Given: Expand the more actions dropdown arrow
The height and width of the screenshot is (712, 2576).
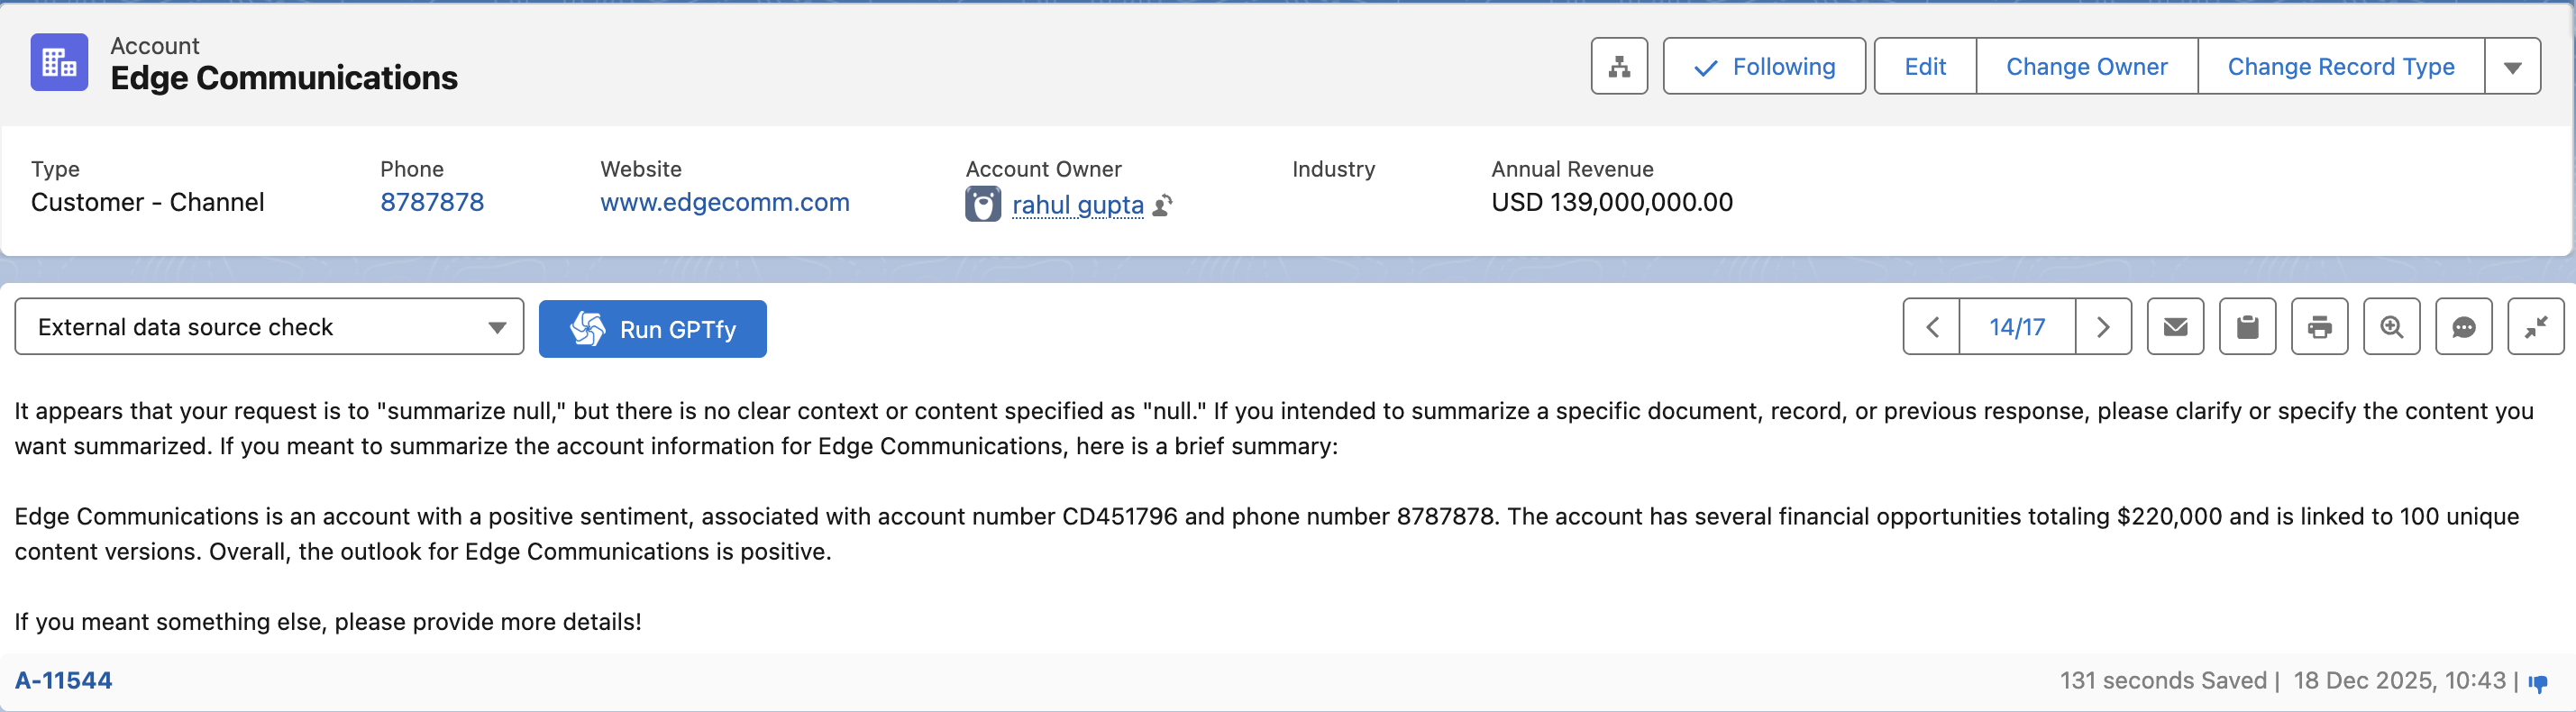Looking at the screenshot, I should point(2512,67).
